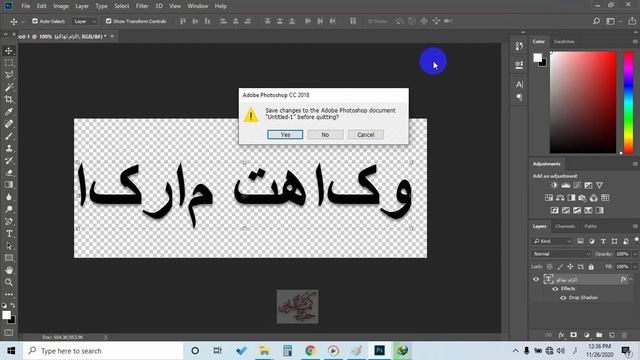This screenshot has width=640, height=360.
Task: Click the search magnifier in options bar
Action: coord(596,21)
